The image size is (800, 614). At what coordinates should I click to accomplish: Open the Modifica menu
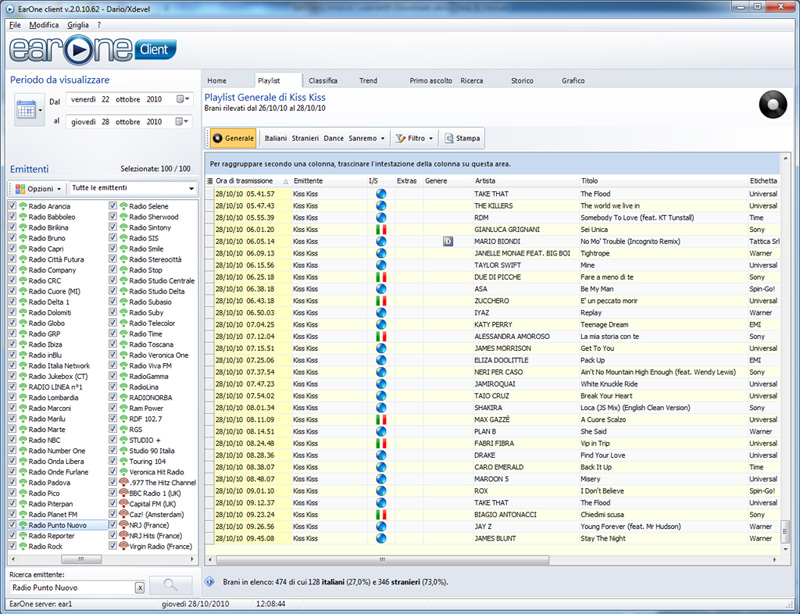pos(44,25)
